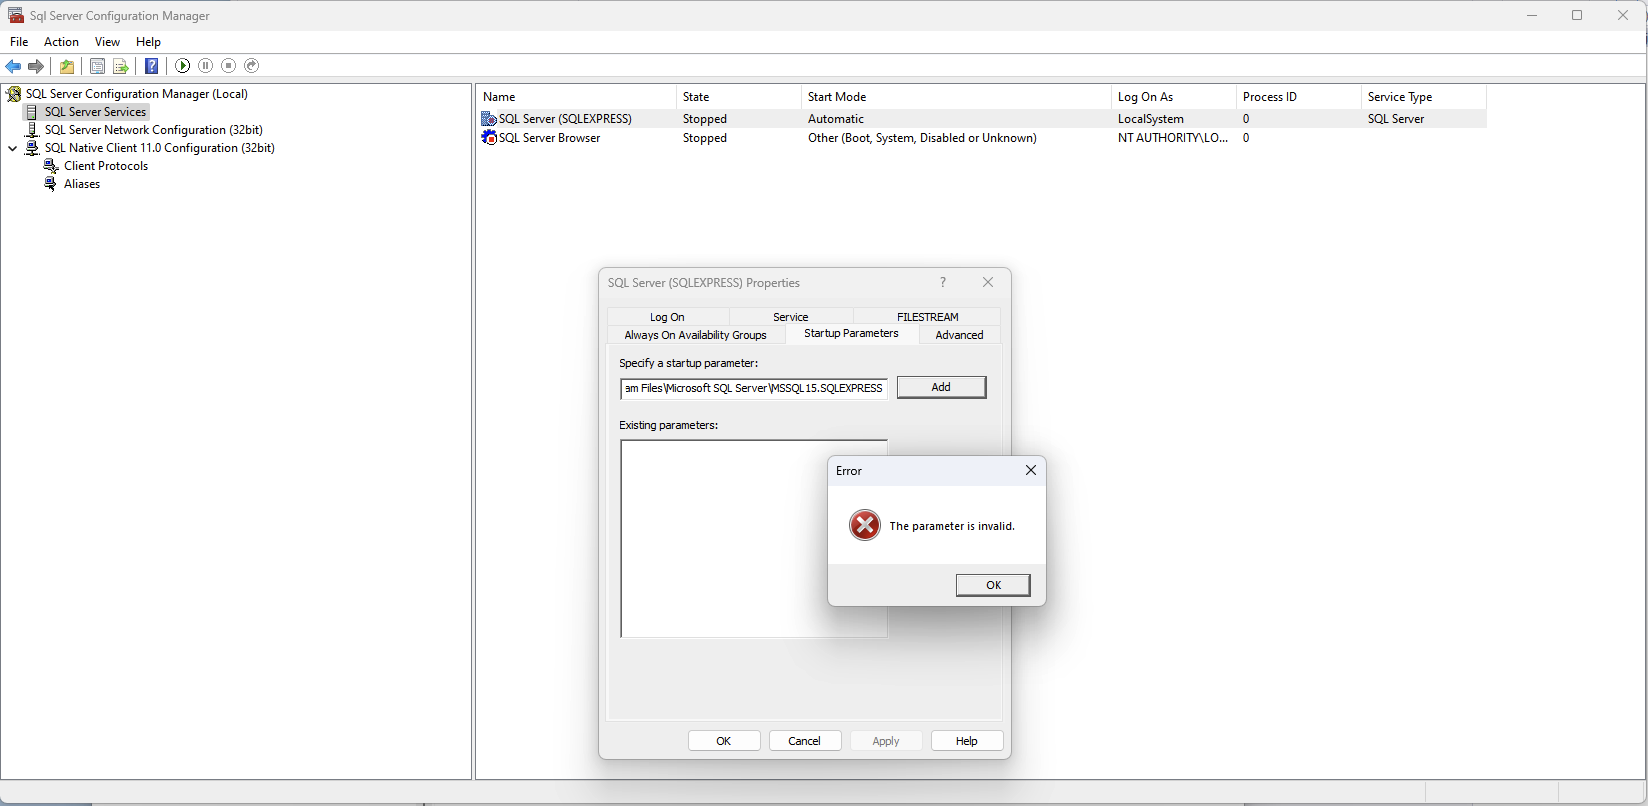1648x806 pixels.
Task: Open the File menu
Action: (x=19, y=42)
